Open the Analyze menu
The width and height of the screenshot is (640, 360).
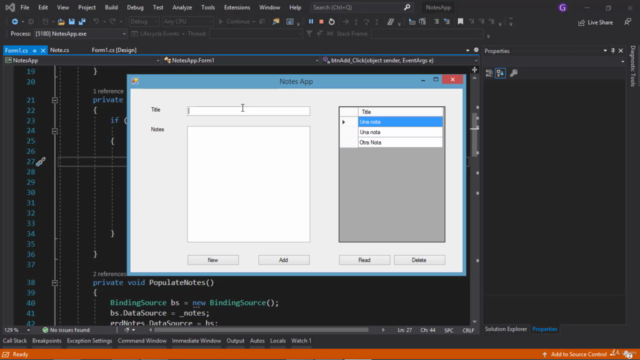coord(182,7)
